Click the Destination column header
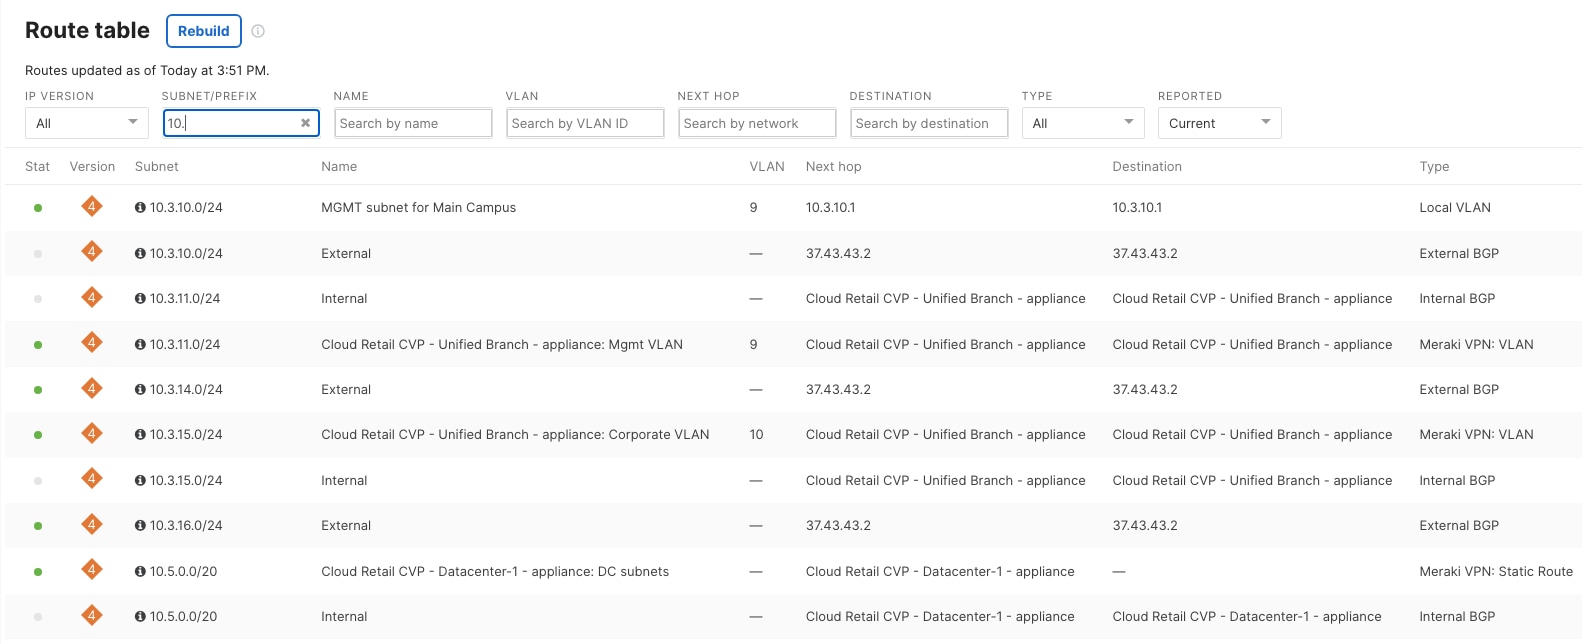 point(1147,167)
